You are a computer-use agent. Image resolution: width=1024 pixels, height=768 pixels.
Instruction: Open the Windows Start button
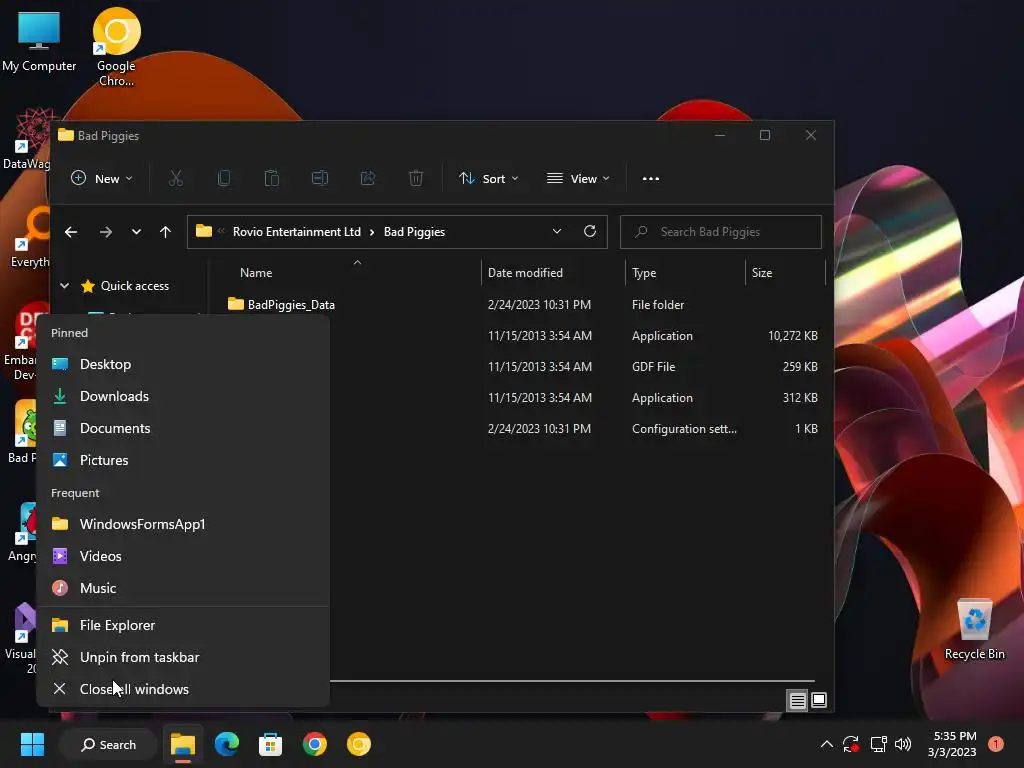(32, 744)
